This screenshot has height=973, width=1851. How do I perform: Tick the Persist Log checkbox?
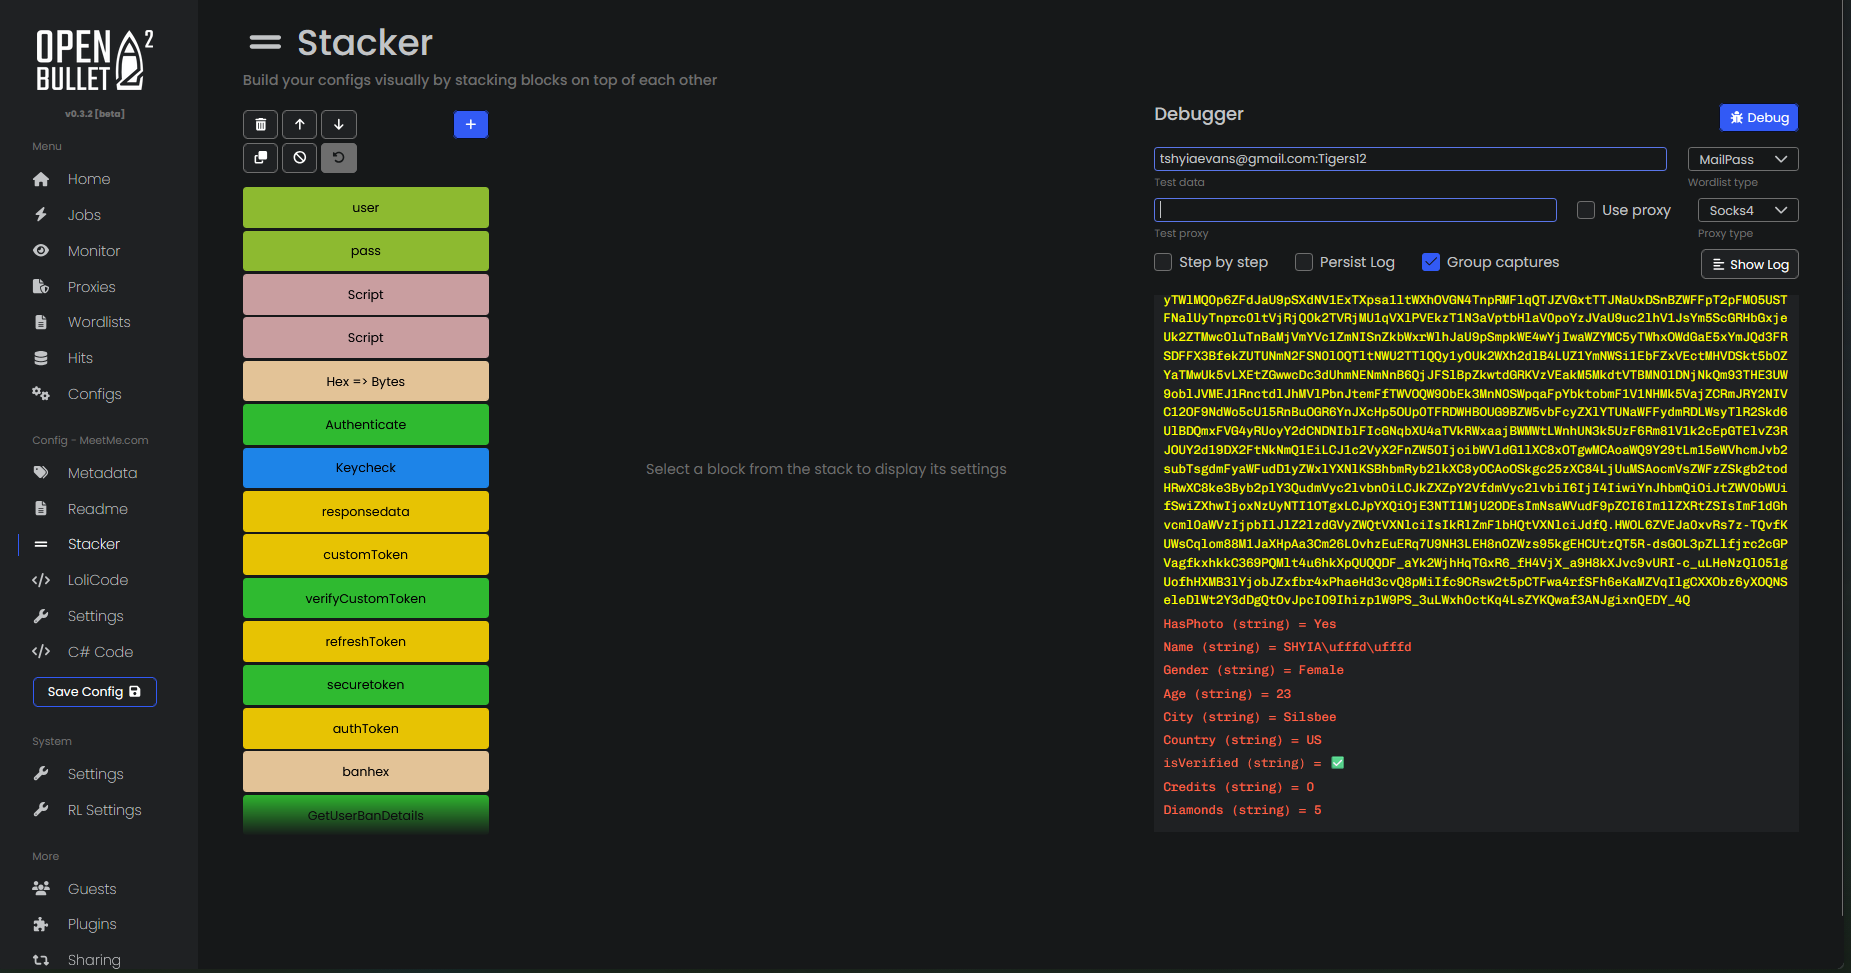point(1304,262)
